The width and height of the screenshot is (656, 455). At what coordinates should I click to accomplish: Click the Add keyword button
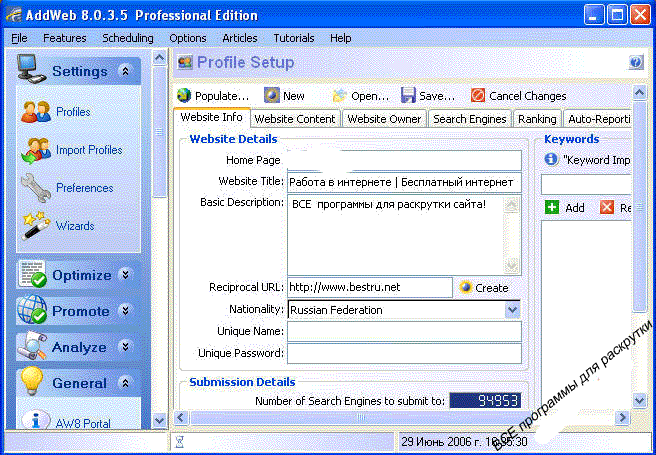click(565, 208)
